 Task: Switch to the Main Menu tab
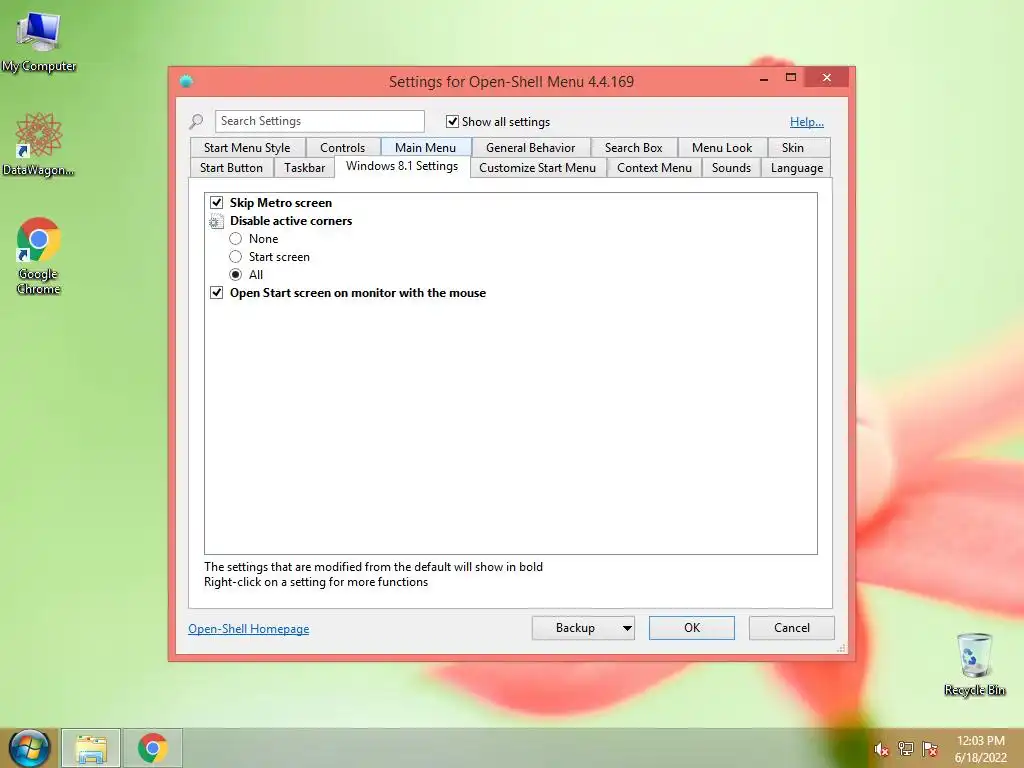point(425,148)
